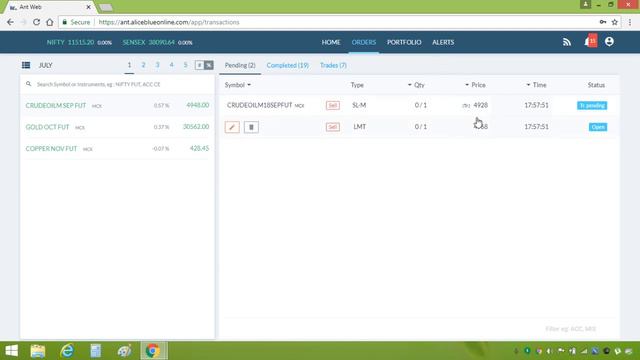
Task: Open notifications bell with red badge
Action: coord(590,41)
